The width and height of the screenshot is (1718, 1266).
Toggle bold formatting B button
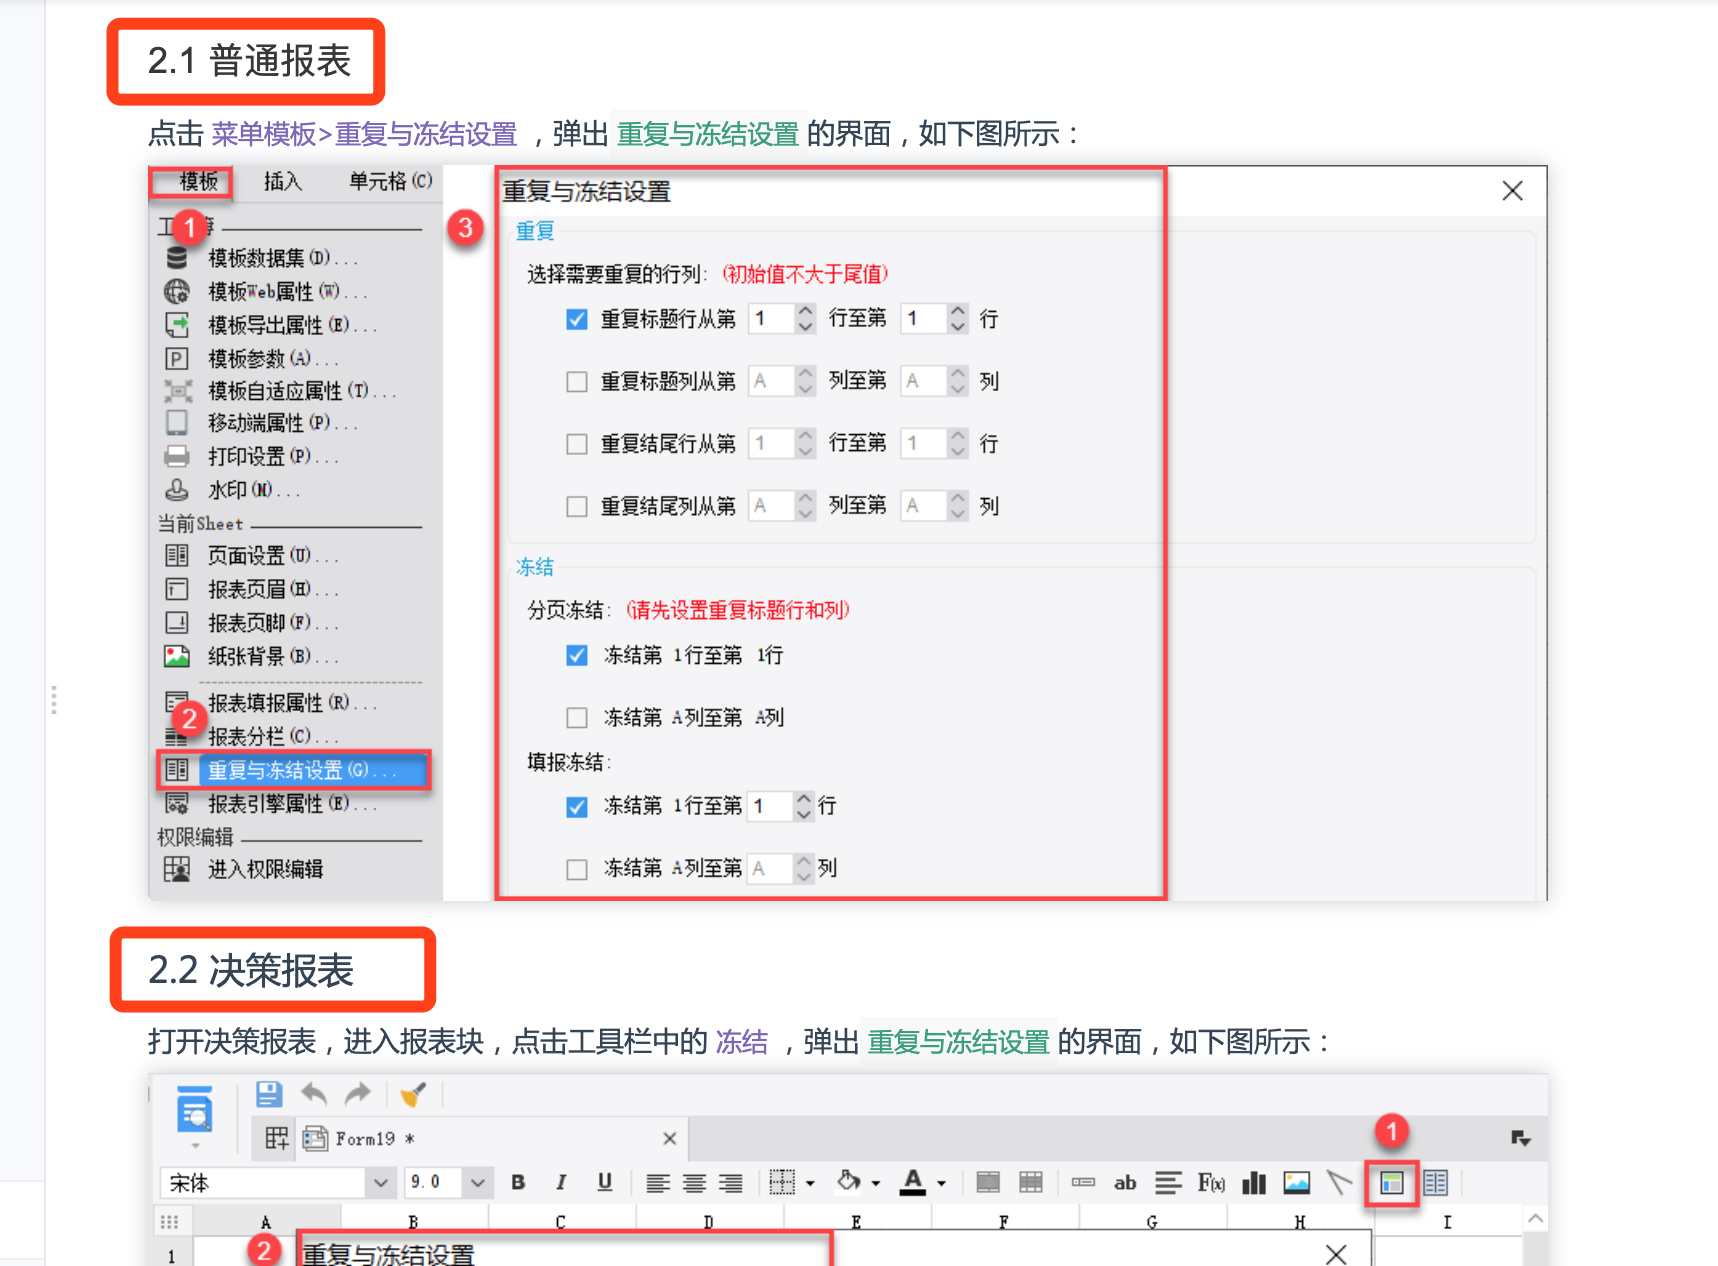point(518,1183)
